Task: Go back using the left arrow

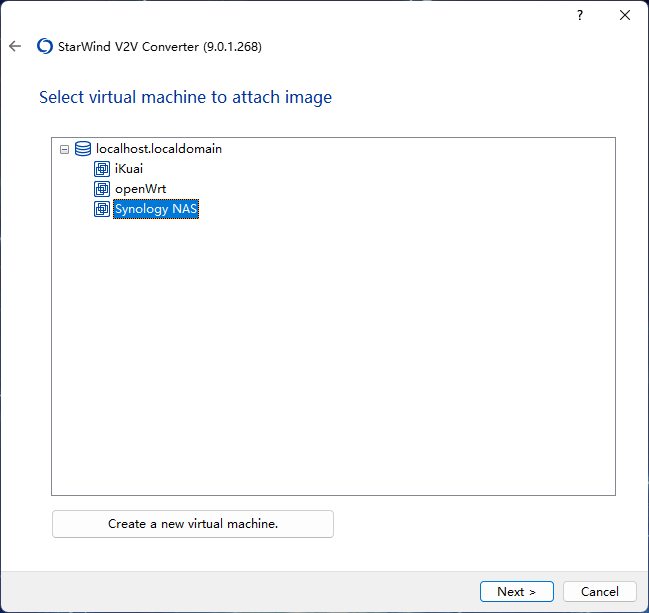Action: (15, 46)
